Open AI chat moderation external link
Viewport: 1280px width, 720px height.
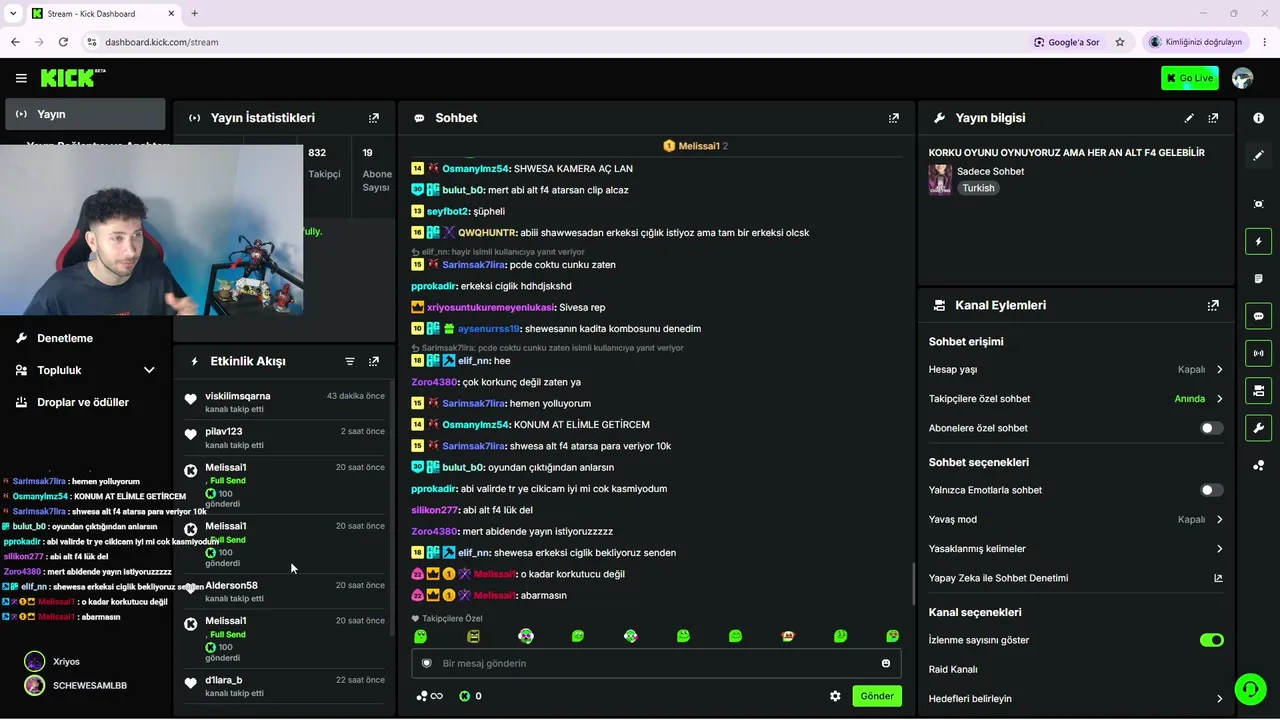(x=1218, y=578)
